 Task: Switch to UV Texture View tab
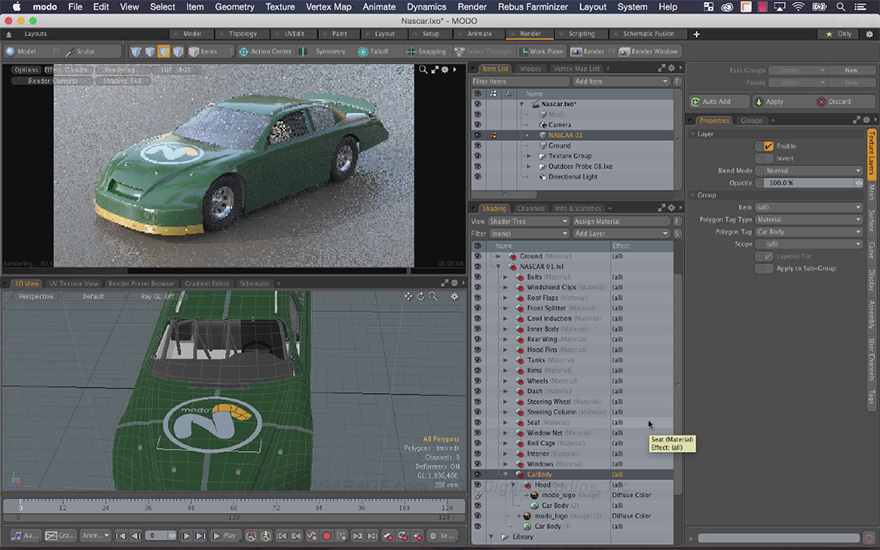click(x=74, y=283)
